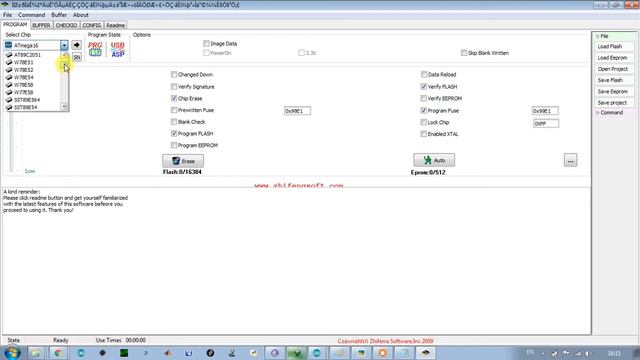Select the PROGRAM tab
Viewport: 640px width, 360px height.
(15, 24)
